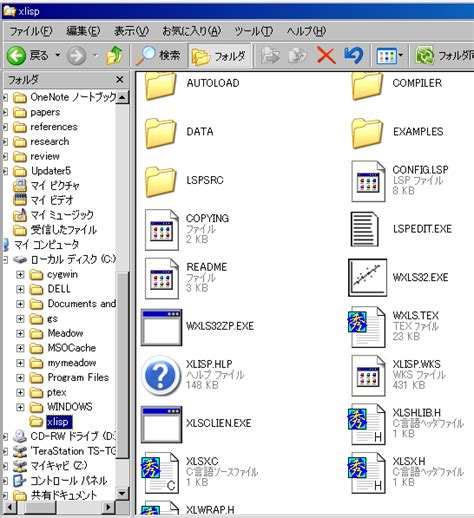Open the お気に入り(A) menu
The height and width of the screenshot is (518, 474).
click(191, 31)
